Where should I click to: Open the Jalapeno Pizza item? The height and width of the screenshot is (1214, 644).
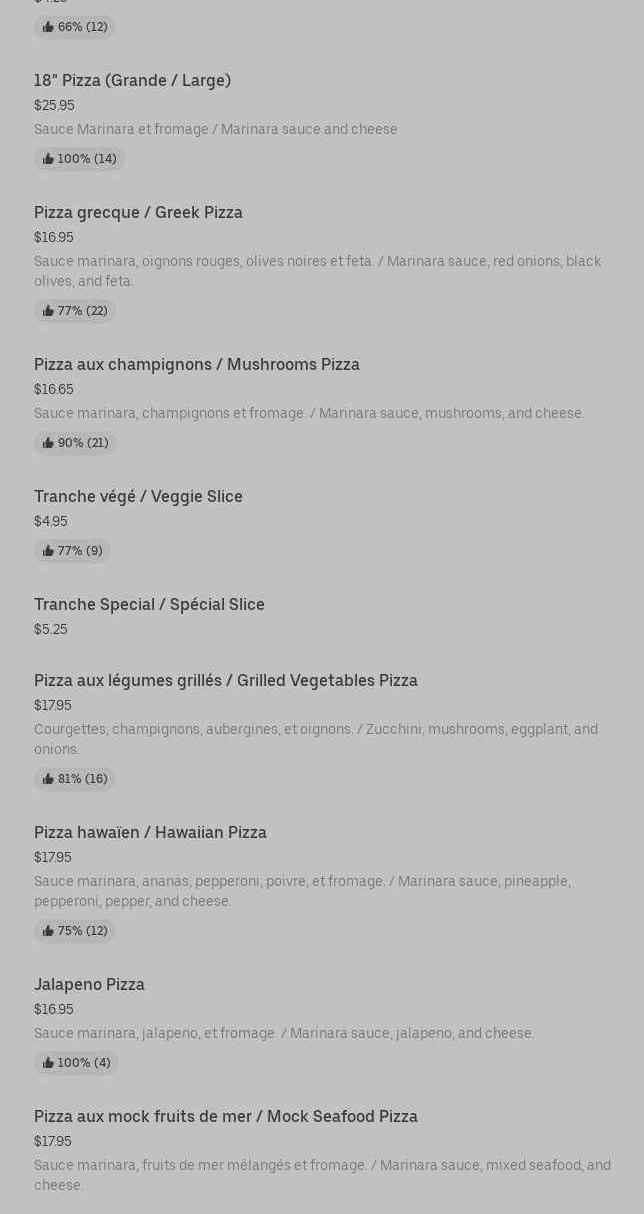coord(89,984)
